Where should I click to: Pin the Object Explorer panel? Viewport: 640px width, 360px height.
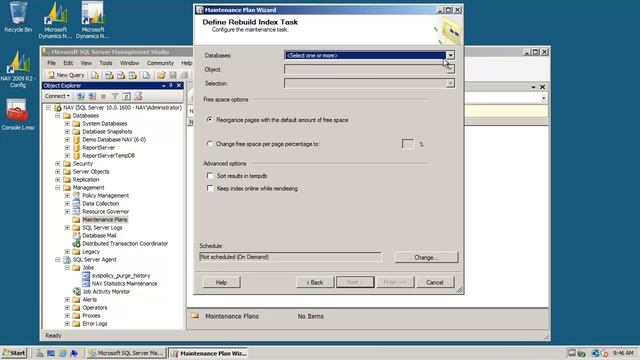[x=171, y=85]
